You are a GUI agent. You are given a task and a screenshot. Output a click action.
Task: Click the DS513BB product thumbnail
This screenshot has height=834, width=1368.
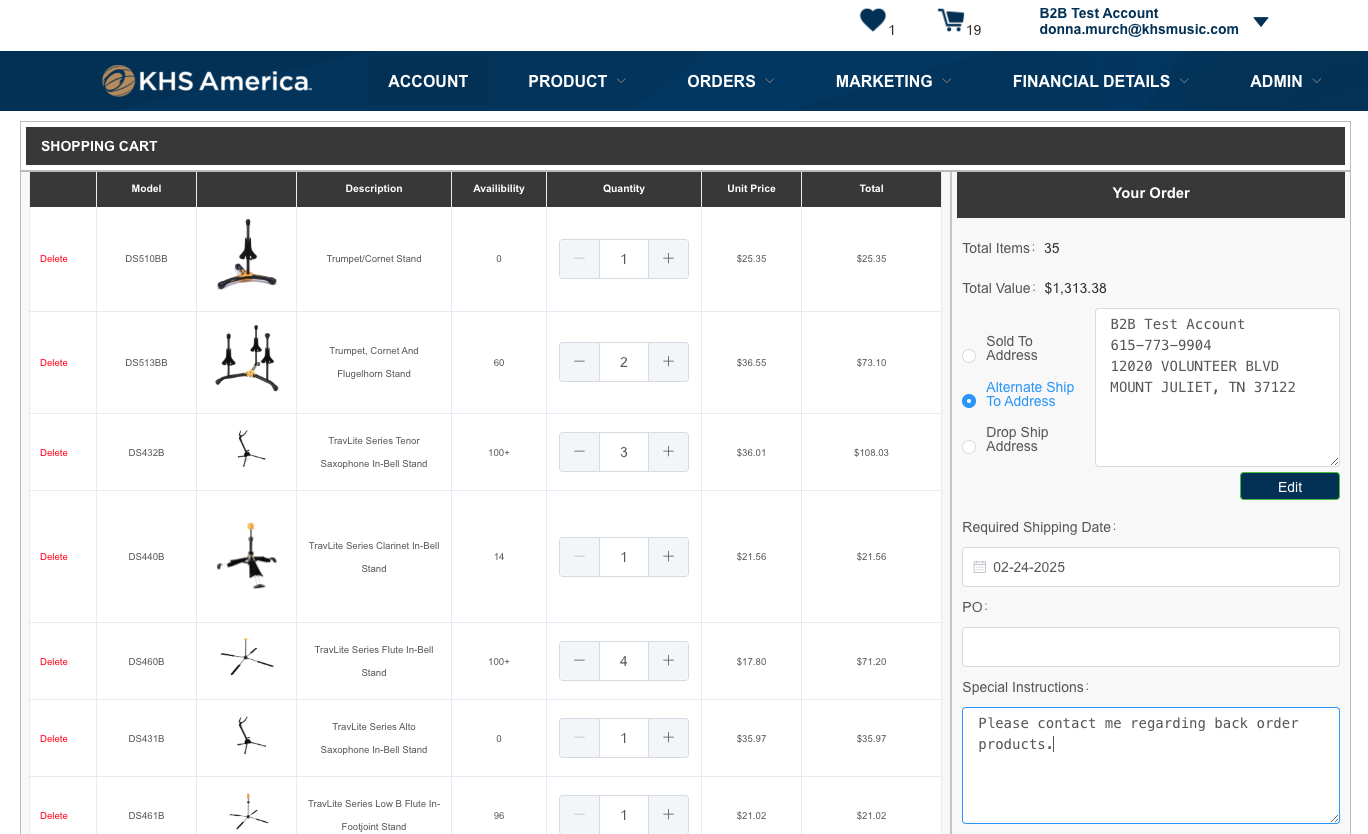pyautogui.click(x=246, y=358)
